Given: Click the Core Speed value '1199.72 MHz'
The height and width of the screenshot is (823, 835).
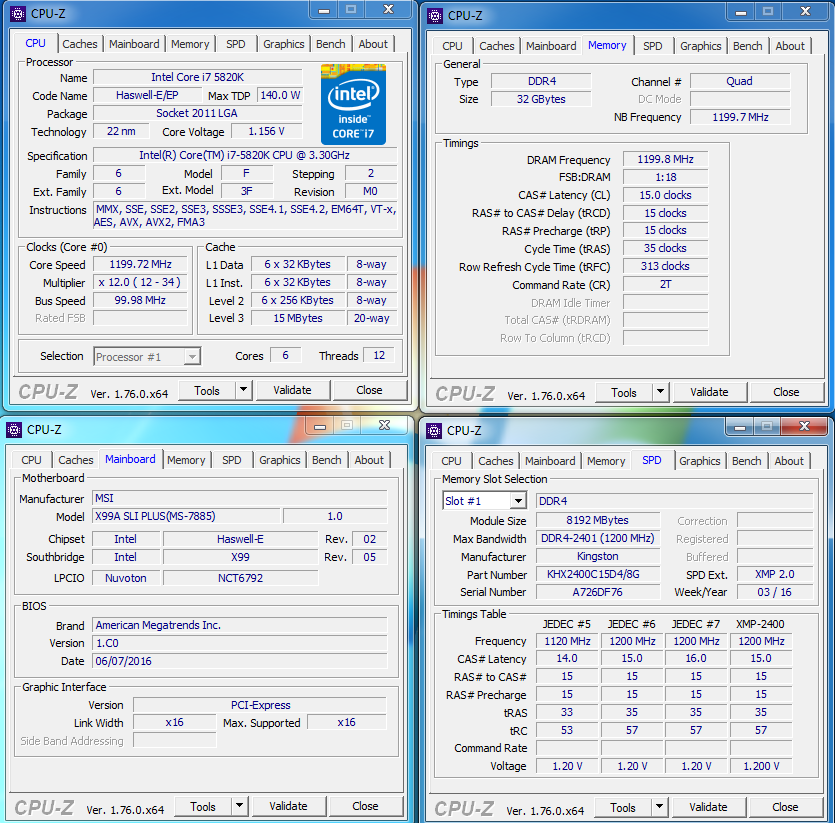Looking at the screenshot, I should [141, 264].
